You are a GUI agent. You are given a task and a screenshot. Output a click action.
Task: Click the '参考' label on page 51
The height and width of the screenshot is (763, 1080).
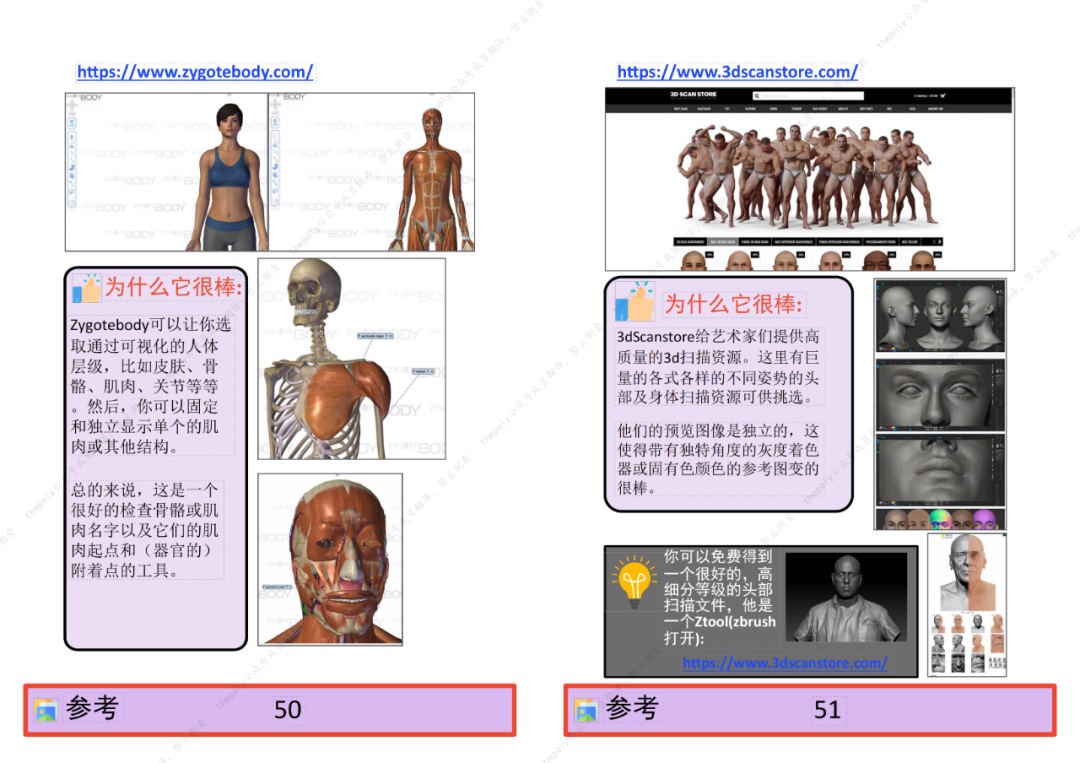[x=633, y=709]
